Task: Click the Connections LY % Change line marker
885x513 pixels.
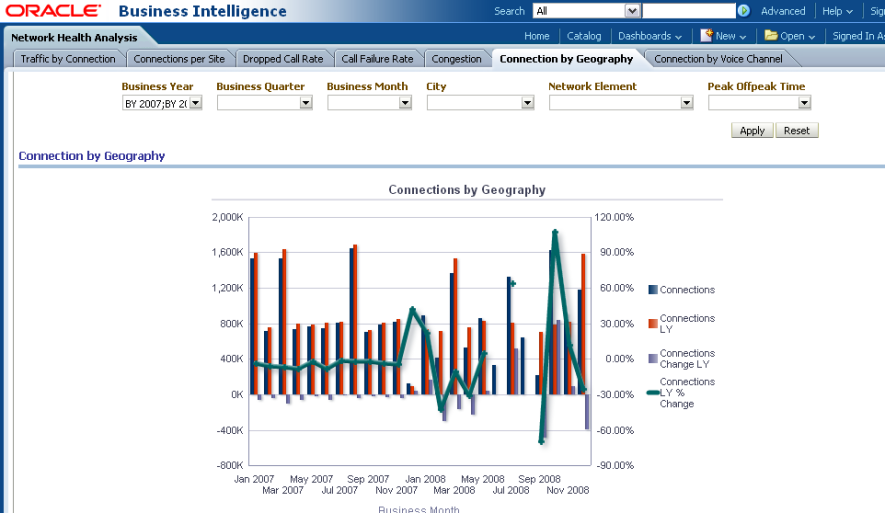Action: click(653, 393)
